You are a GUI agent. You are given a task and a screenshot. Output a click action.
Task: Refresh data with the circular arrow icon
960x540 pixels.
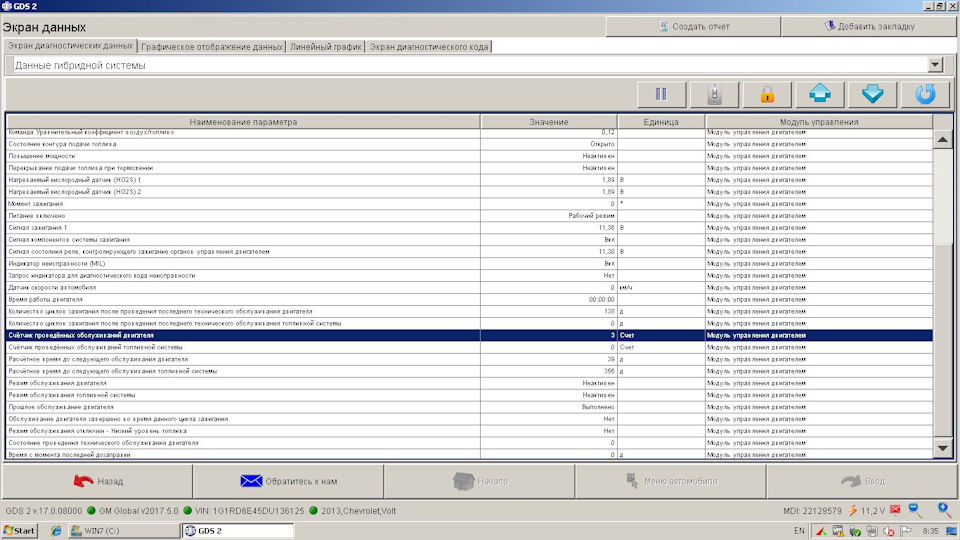pyautogui.click(x=925, y=94)
